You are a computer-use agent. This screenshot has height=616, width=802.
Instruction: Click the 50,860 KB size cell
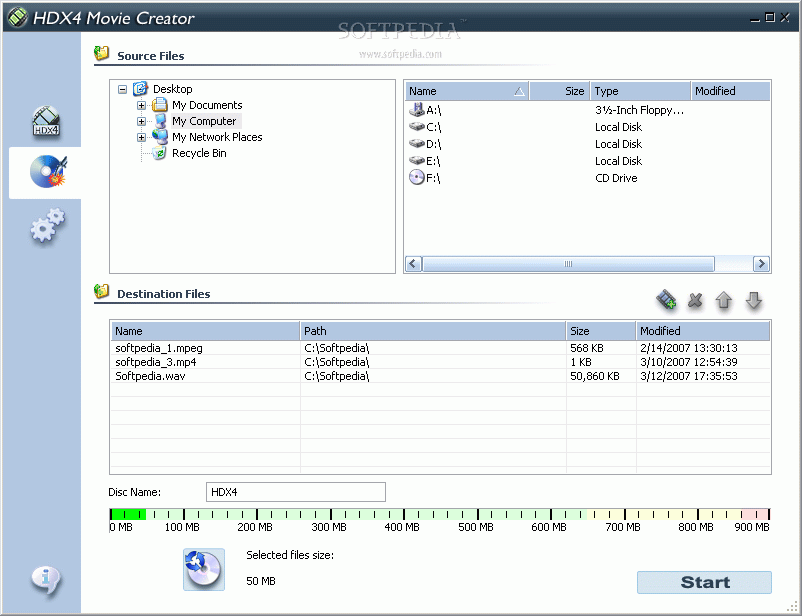pyautogui.click(x=595, y=376)
